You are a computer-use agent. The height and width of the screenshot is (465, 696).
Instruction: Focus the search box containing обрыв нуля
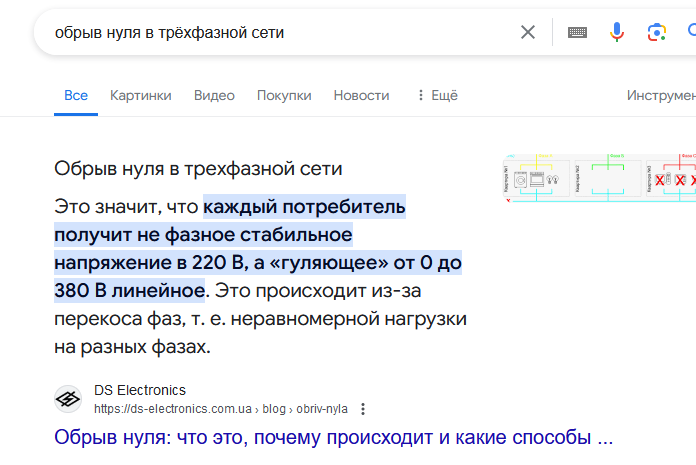coord(270,32)
